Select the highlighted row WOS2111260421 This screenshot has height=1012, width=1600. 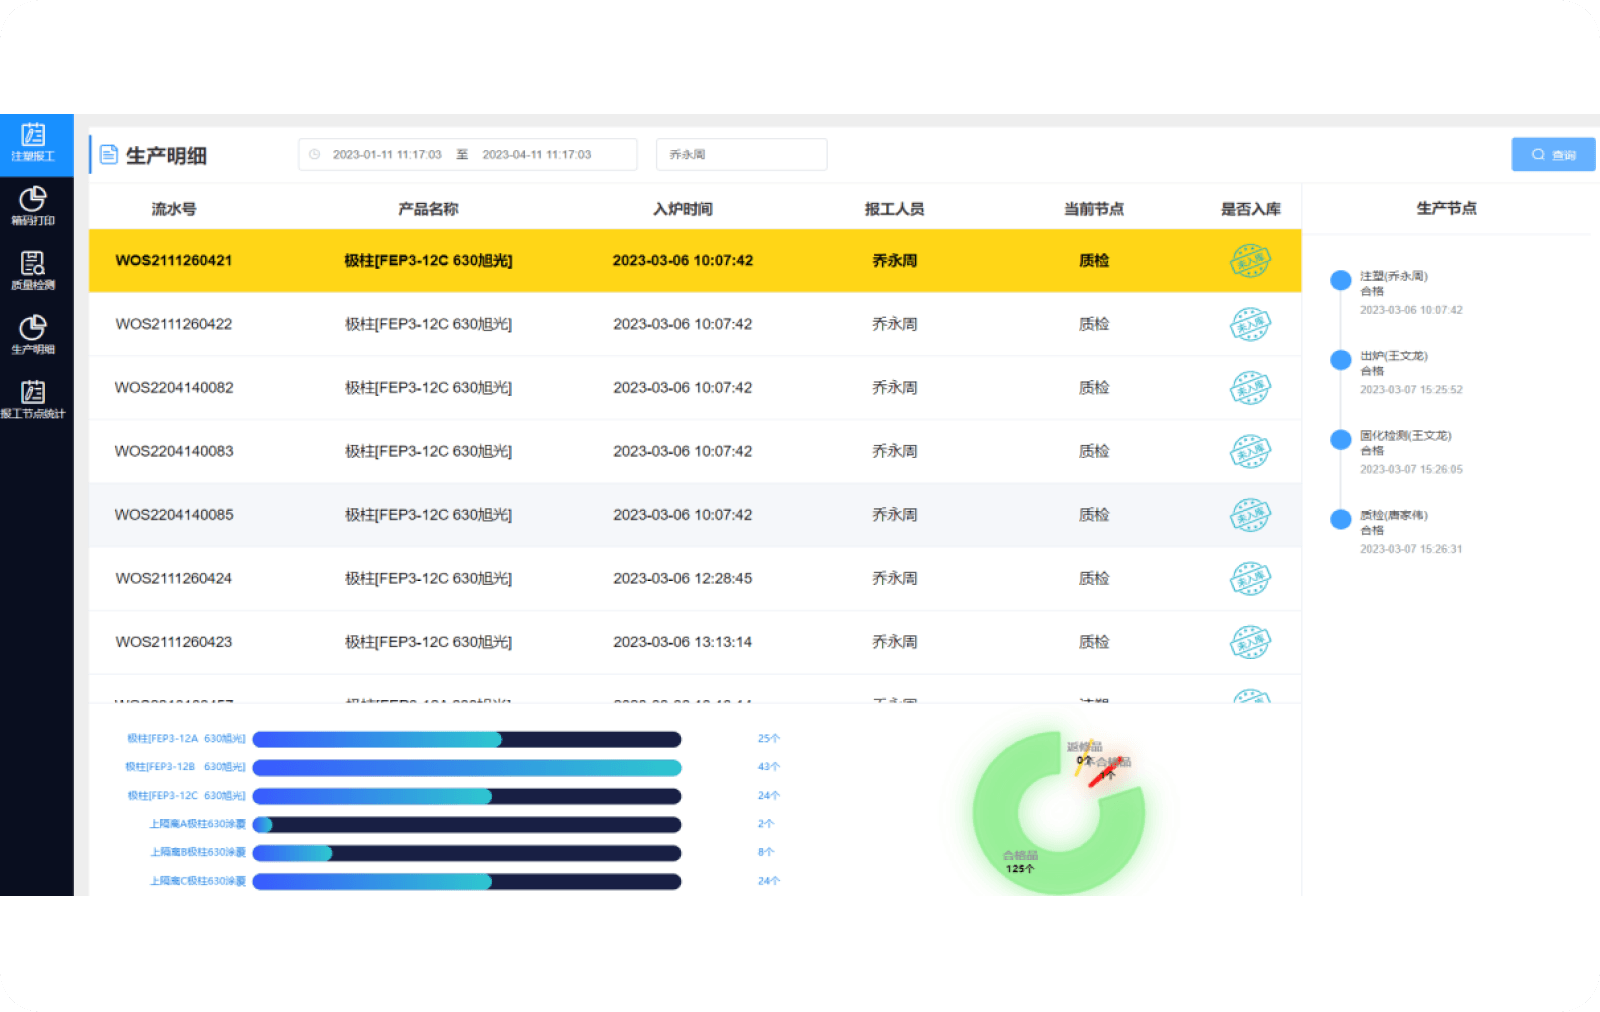(x=694, y=261)
